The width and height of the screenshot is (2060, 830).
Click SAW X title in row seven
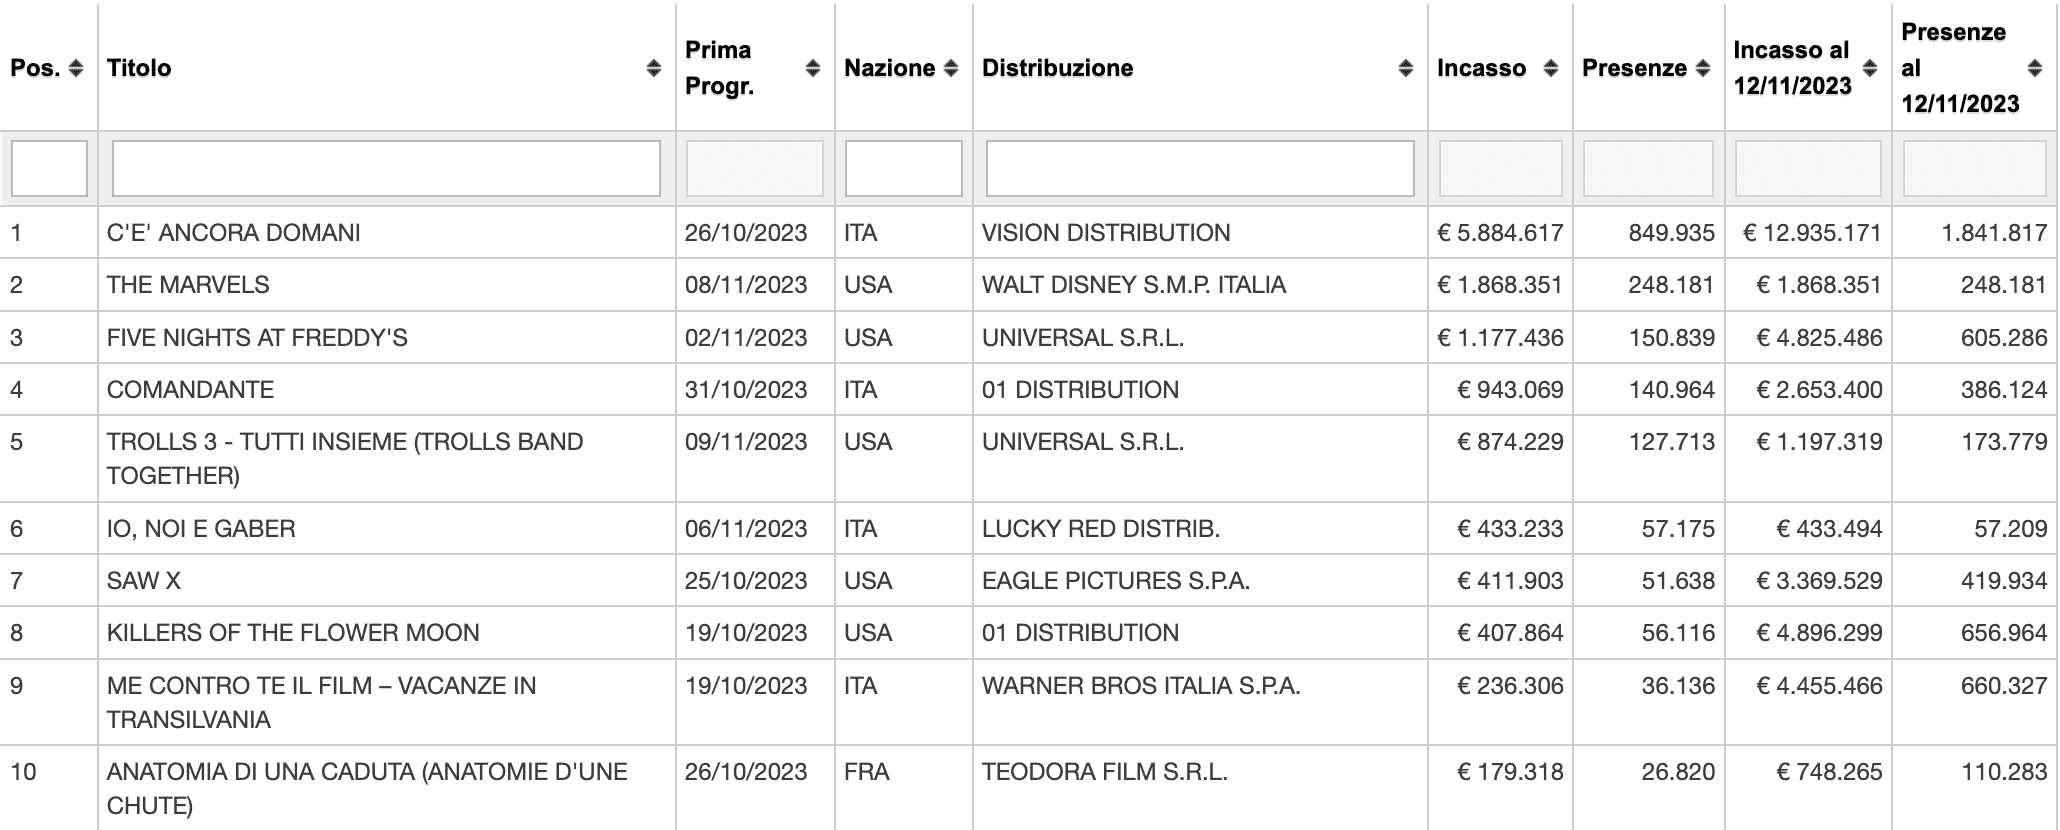click(144, 581)
